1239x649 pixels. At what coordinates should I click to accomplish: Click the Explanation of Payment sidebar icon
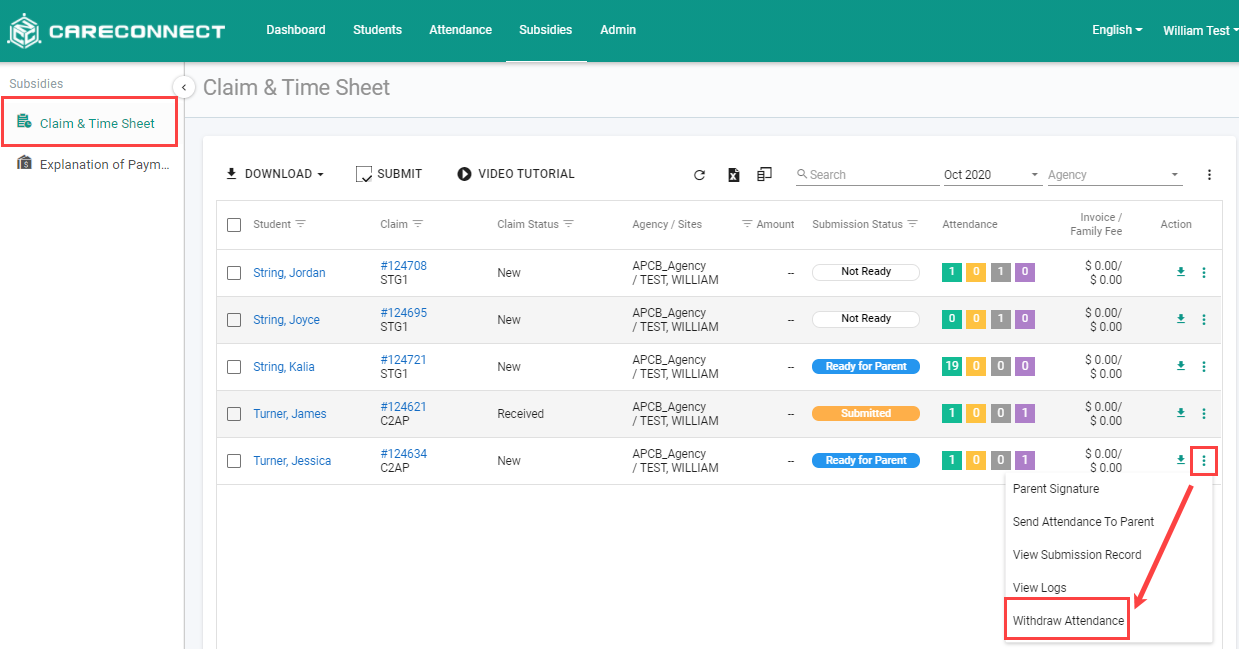pos(24,163)
